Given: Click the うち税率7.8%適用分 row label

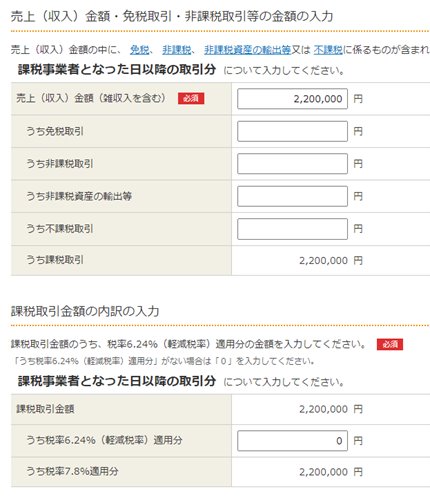Looking at the screenshot, I should (x=72, y=472).
